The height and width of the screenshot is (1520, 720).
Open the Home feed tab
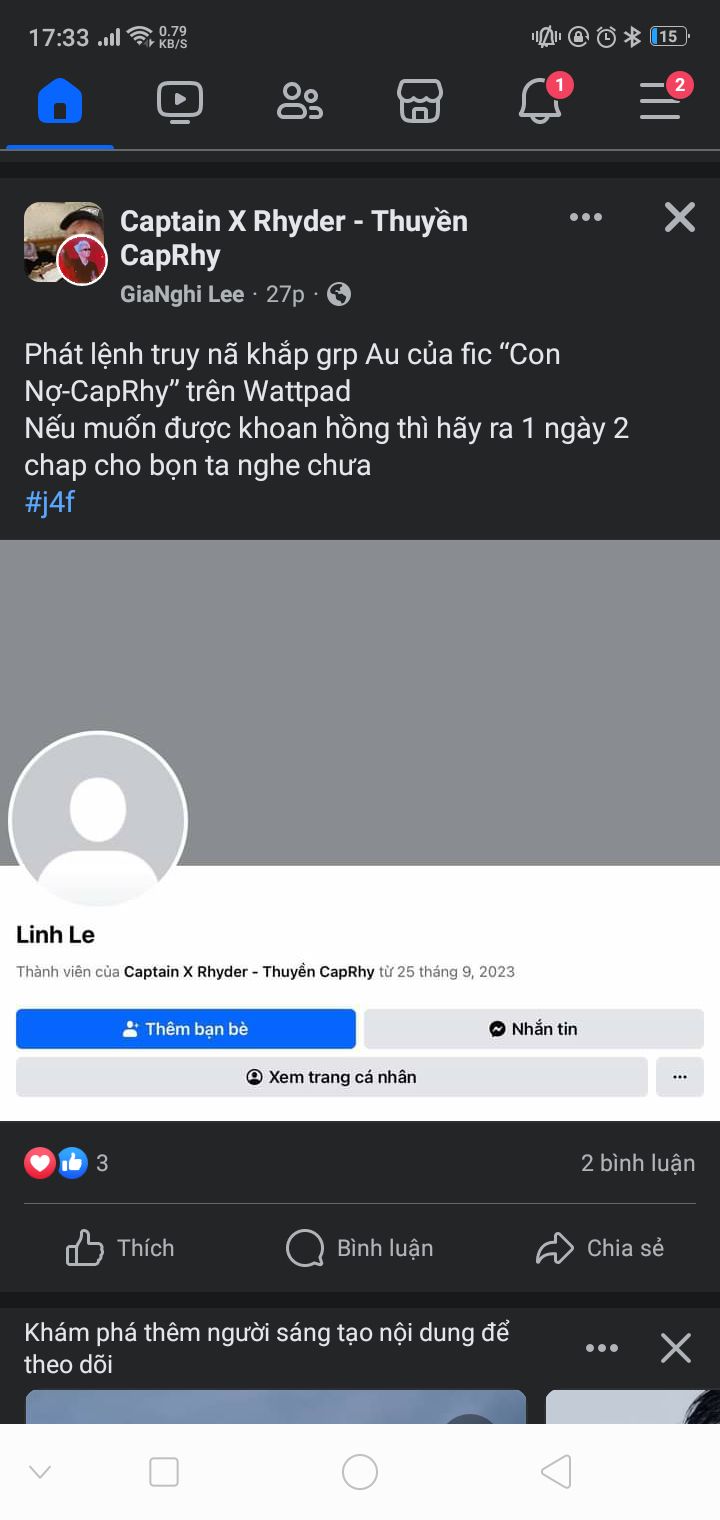60,101
